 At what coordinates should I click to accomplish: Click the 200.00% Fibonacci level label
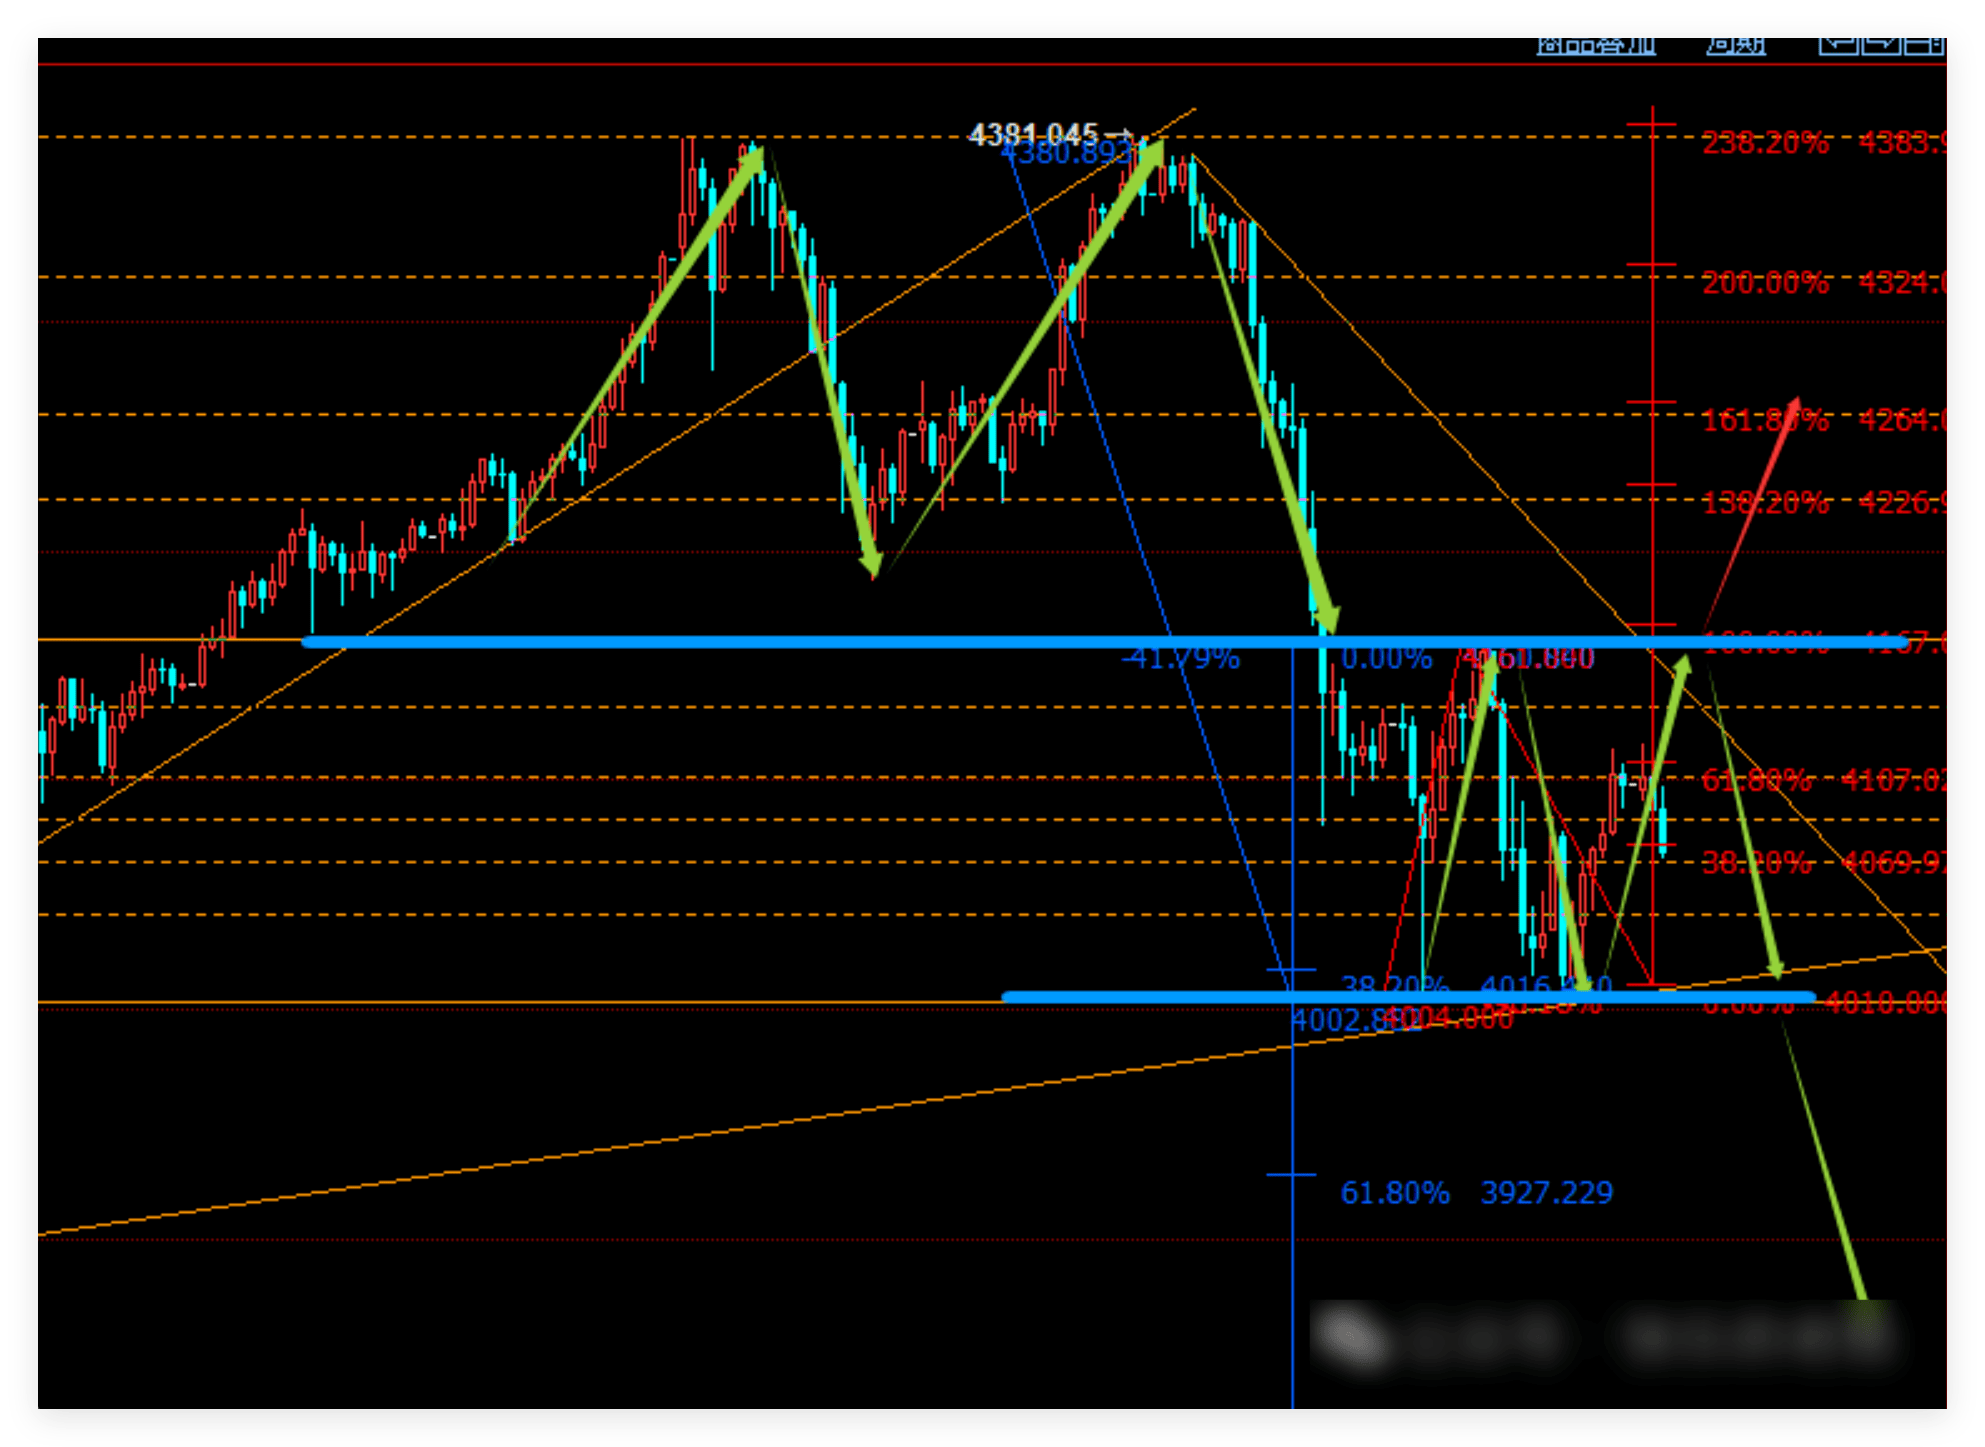click(1765, 283)
